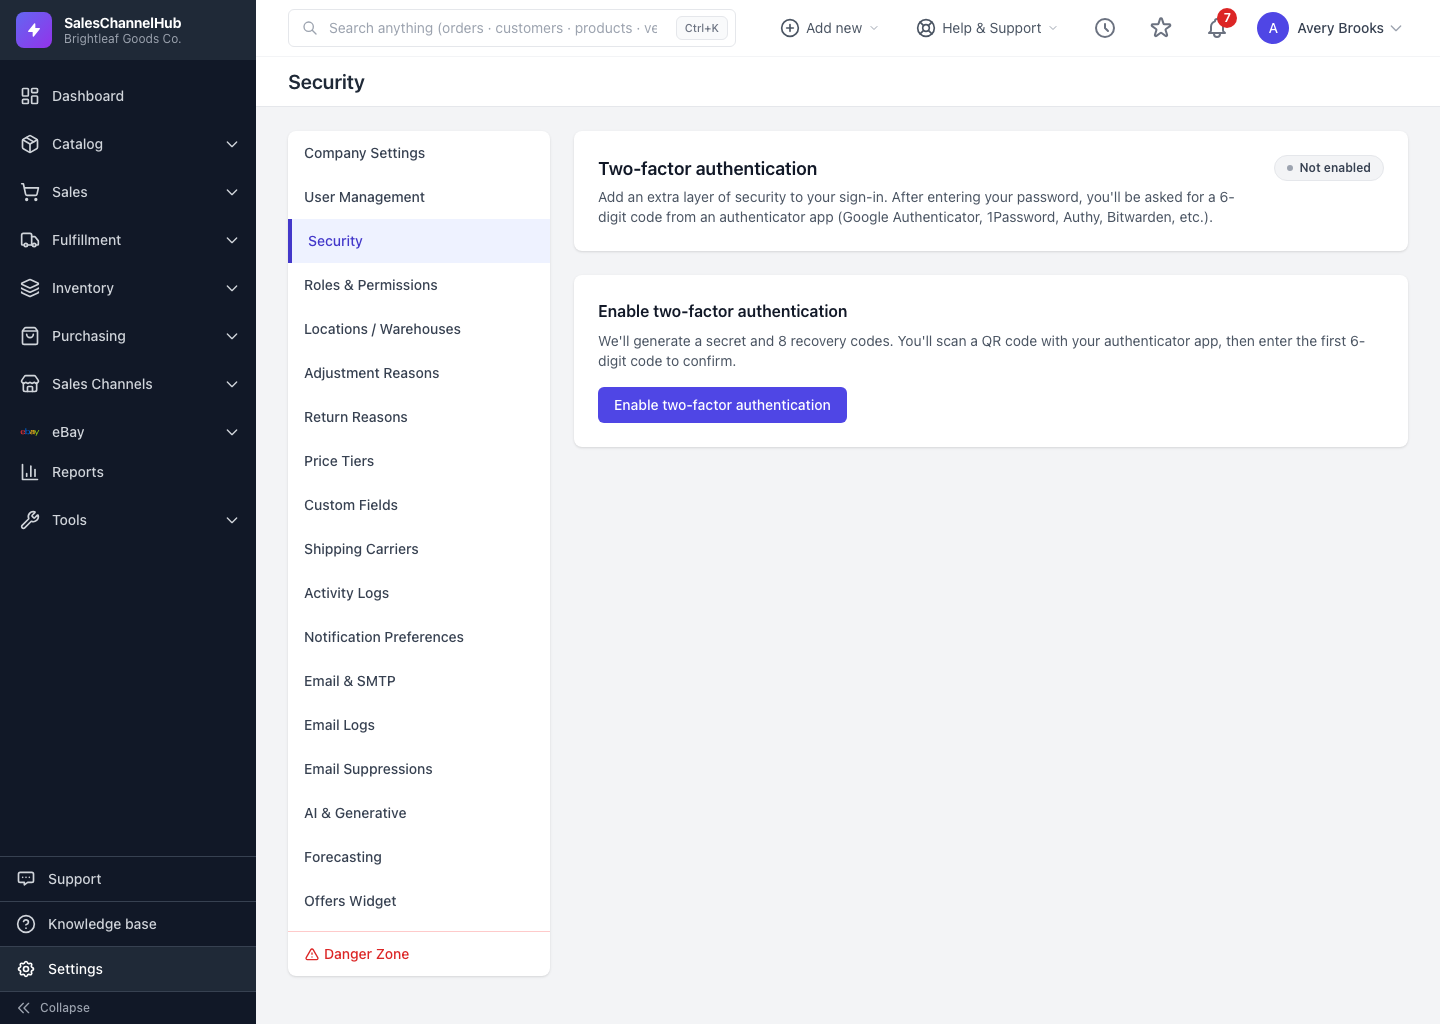The image size is (1440, 1024).
Task: Open Activity Logs section
Action: (x=419, y=593)
